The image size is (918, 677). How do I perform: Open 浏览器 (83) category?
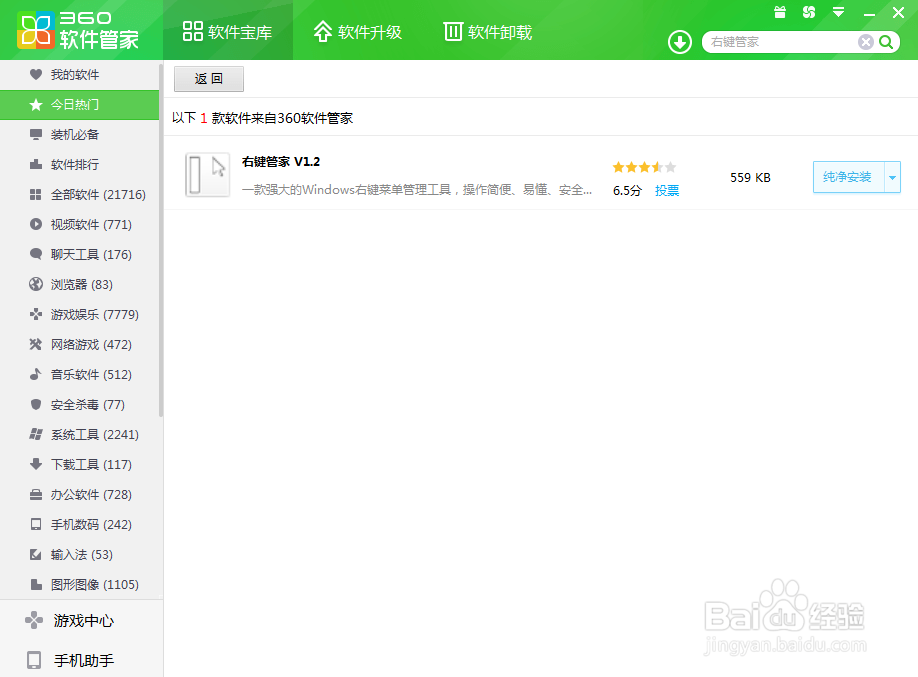pyautogui.click(x=80, y=285)
